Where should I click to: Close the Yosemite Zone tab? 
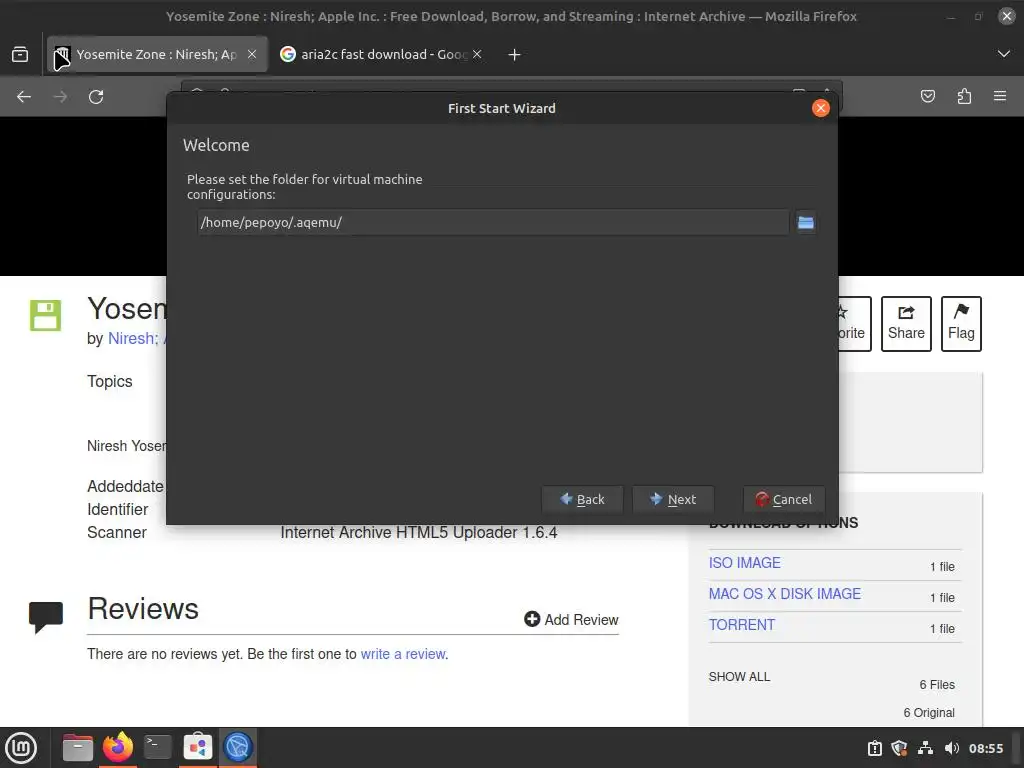(252, 55)
